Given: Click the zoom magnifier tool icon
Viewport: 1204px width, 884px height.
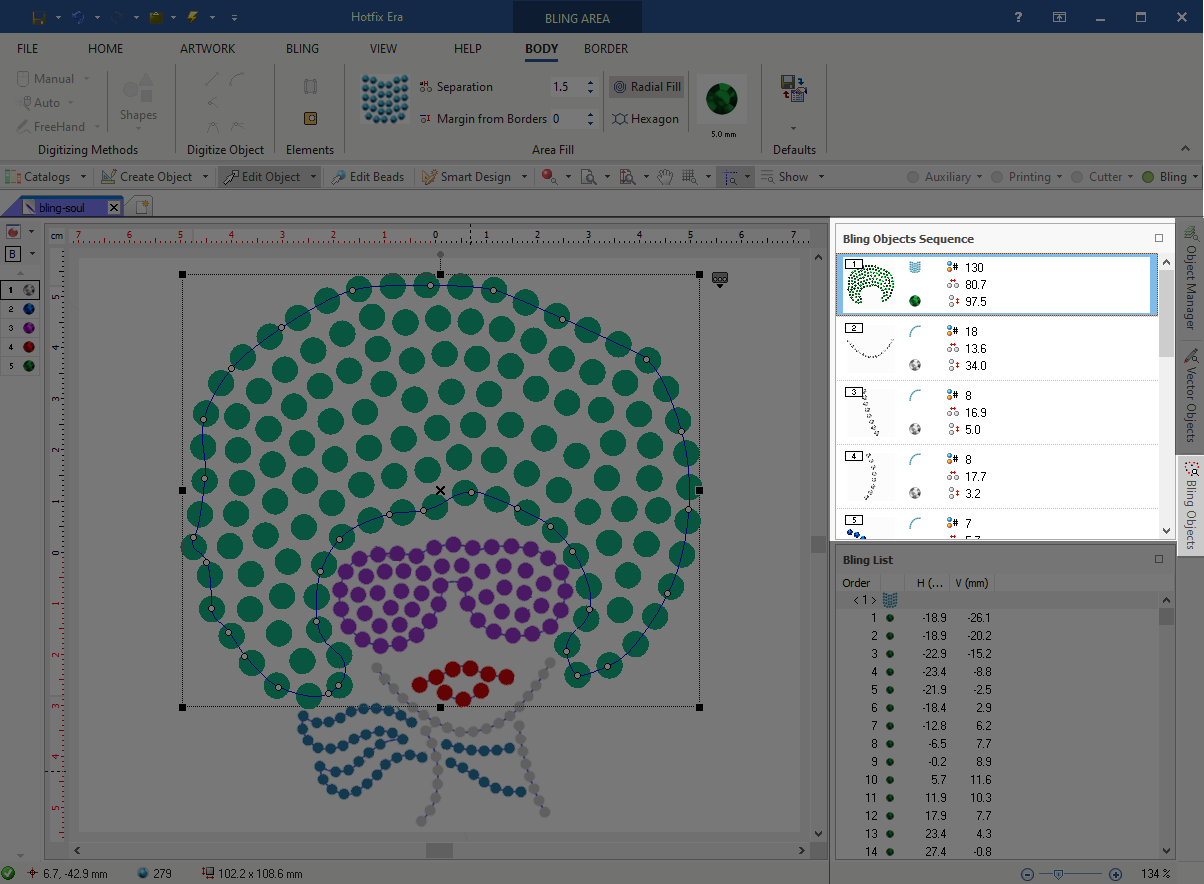Looking at the screenshot, I should (x=589, y=177).
